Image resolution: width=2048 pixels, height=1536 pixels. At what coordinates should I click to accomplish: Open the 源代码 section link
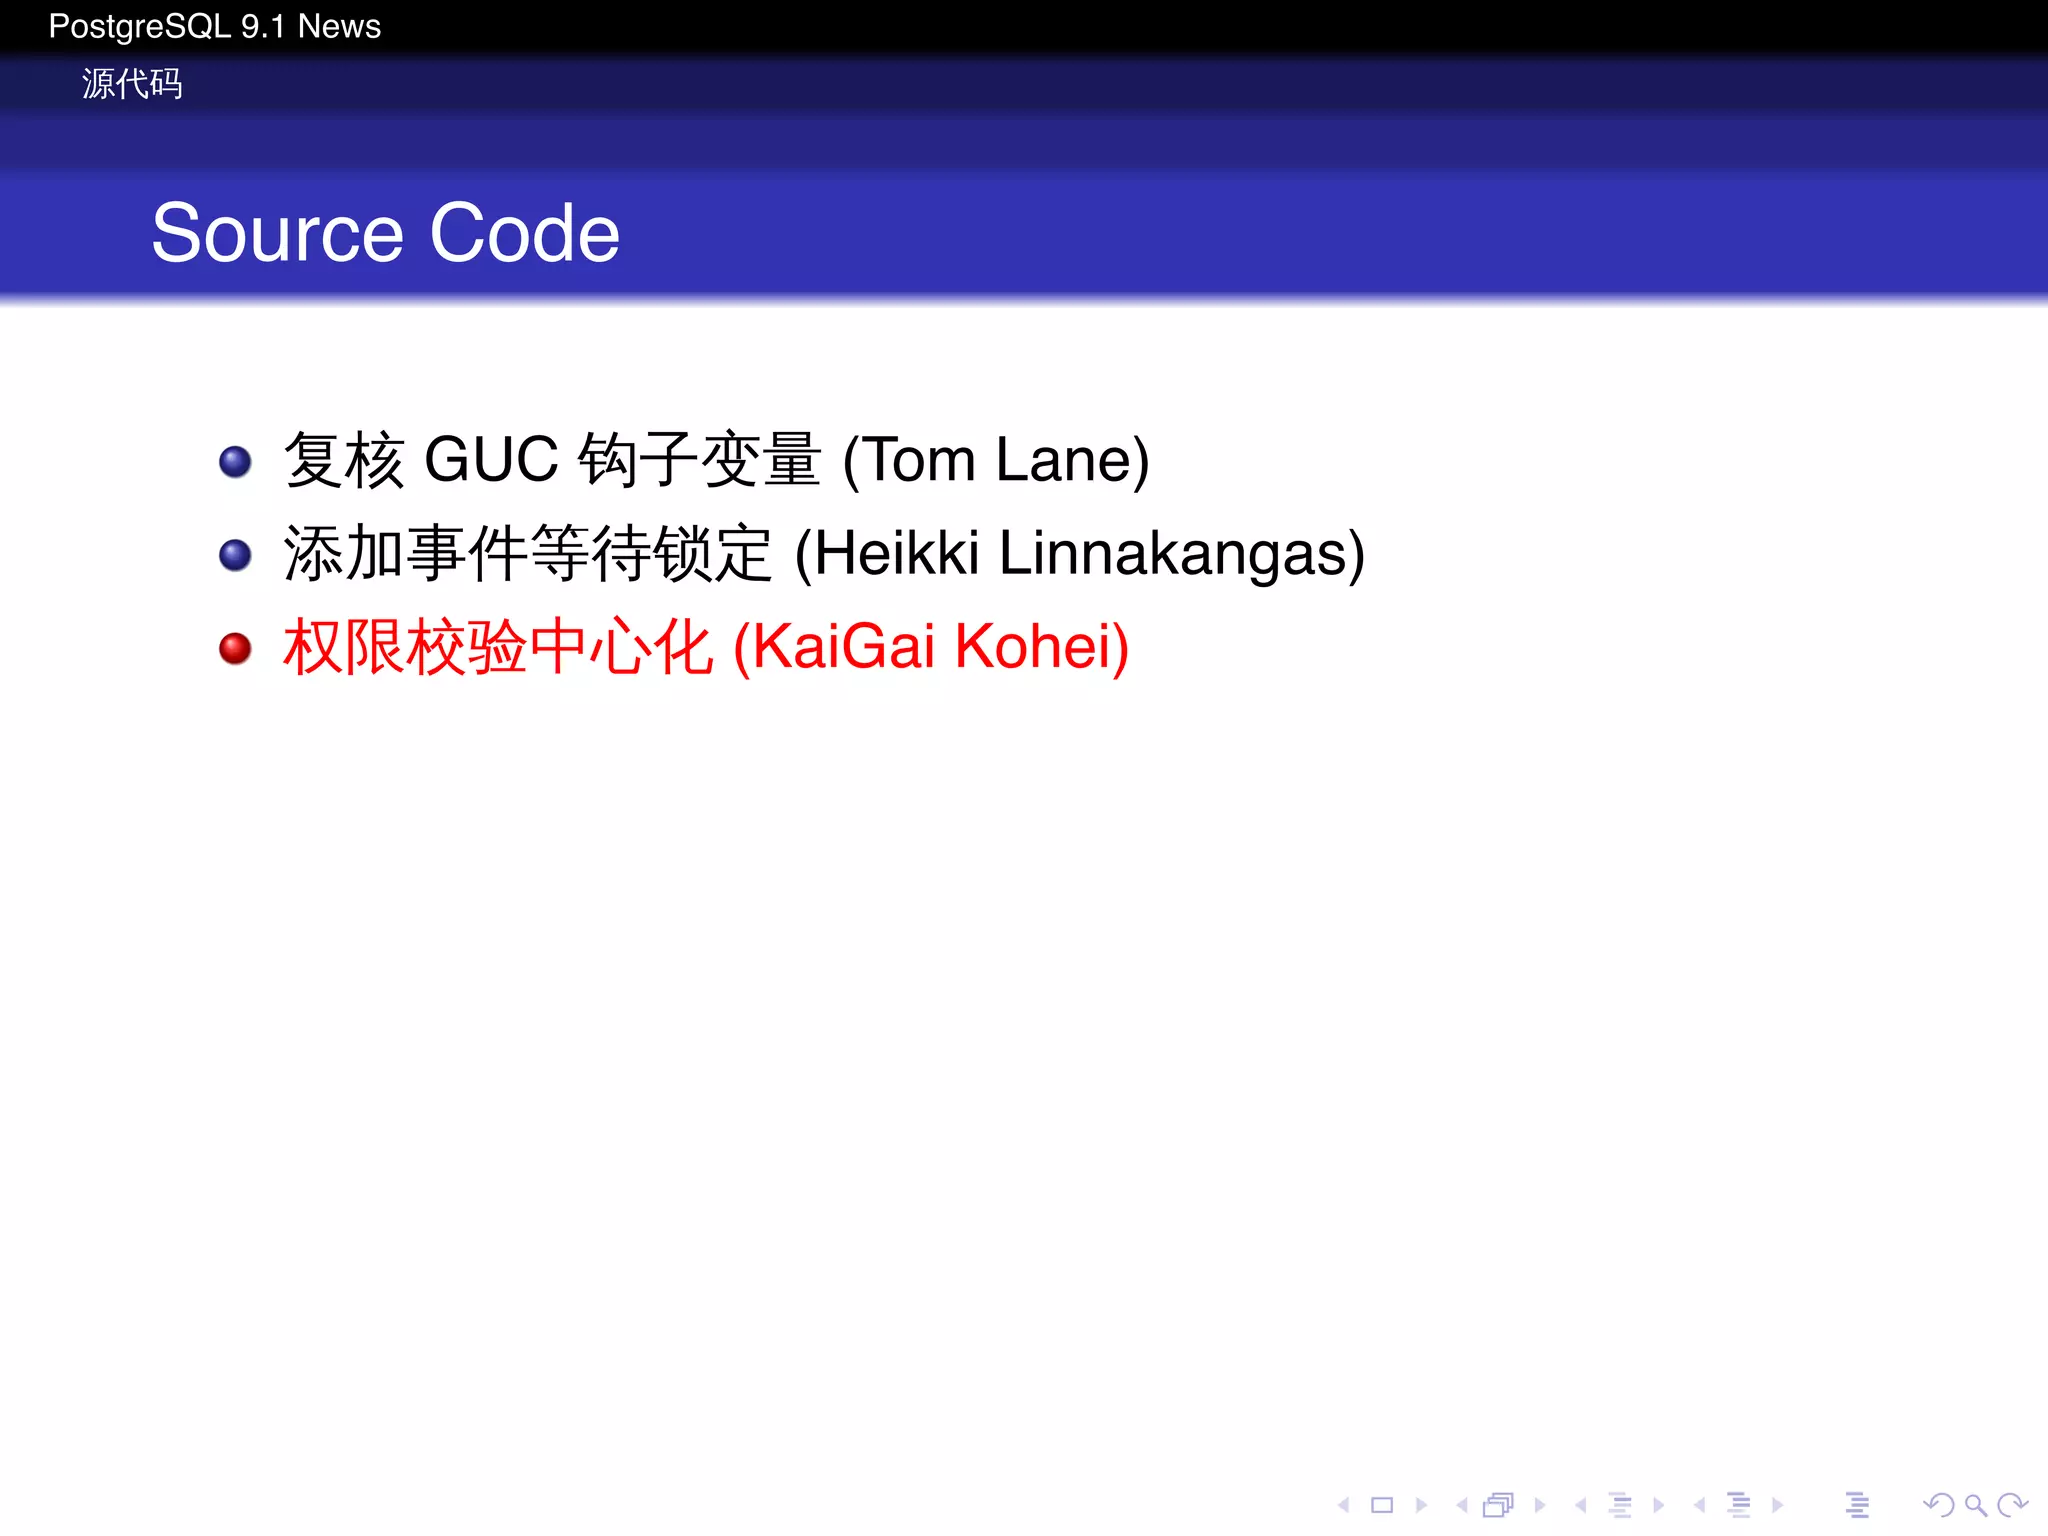point(132,84)
